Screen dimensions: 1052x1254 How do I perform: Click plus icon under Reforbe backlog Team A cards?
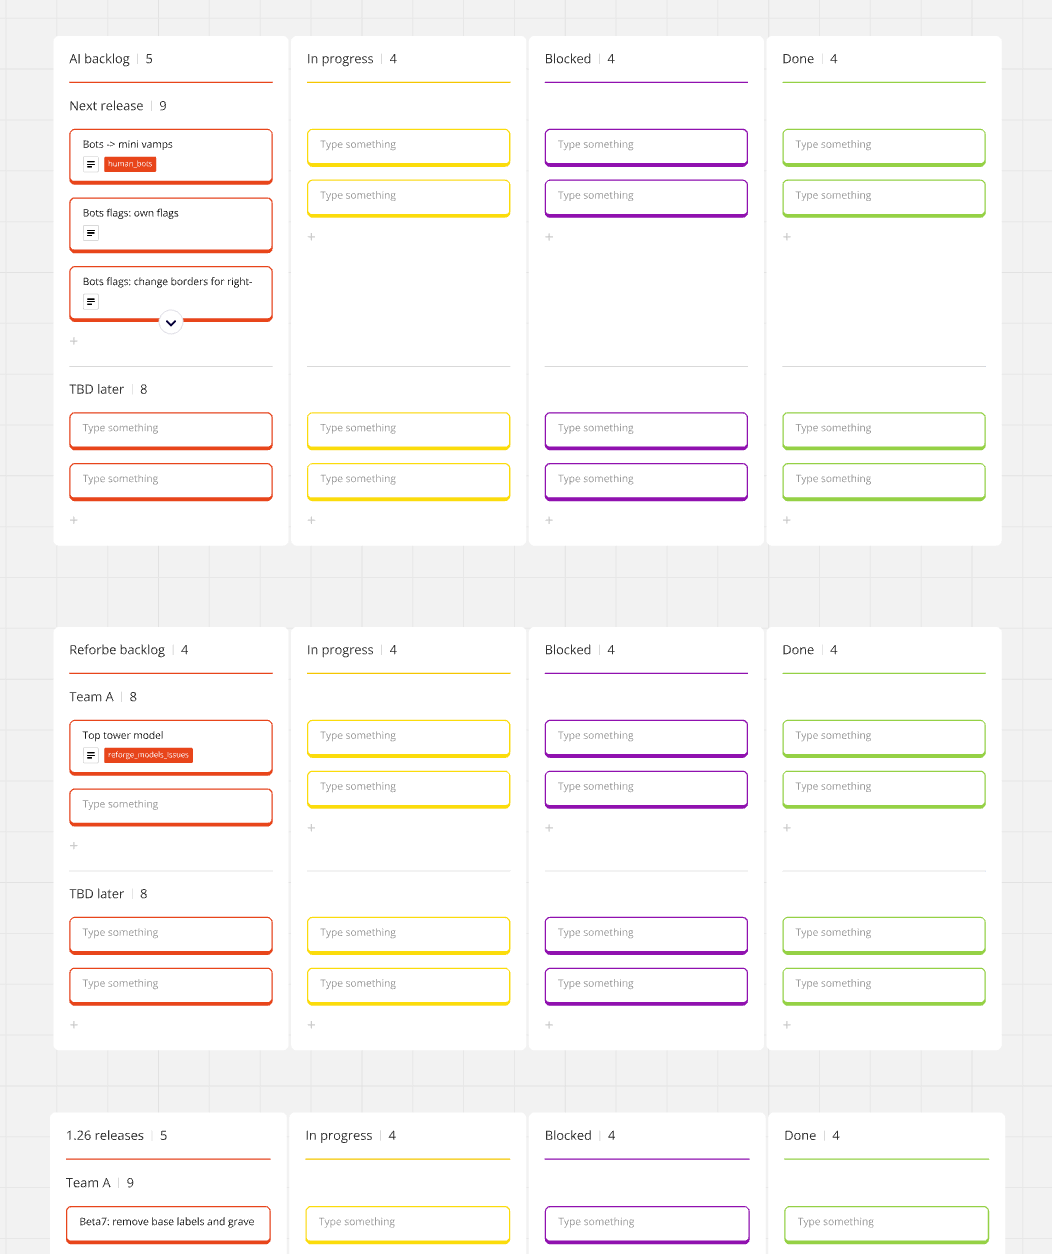click(74, 846)
